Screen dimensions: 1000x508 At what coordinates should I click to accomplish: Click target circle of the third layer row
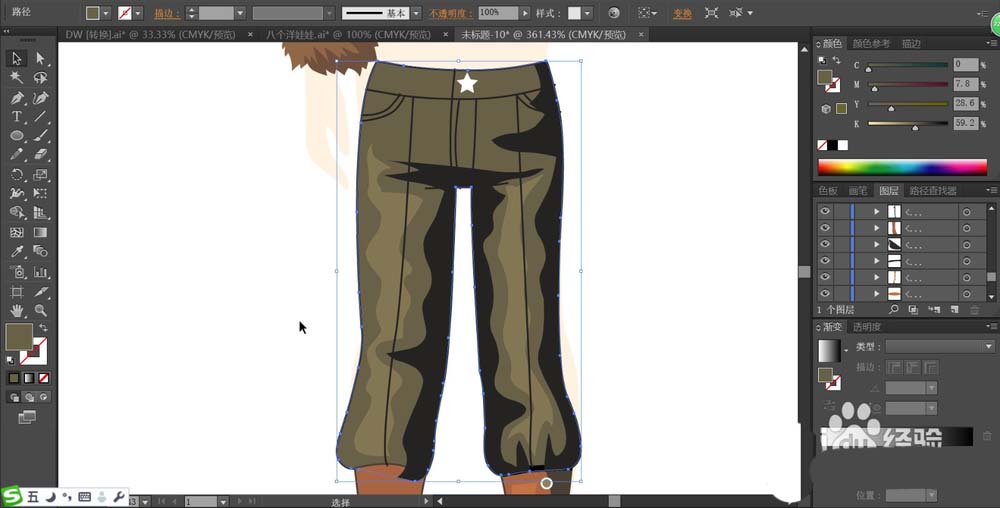(967, 244)
